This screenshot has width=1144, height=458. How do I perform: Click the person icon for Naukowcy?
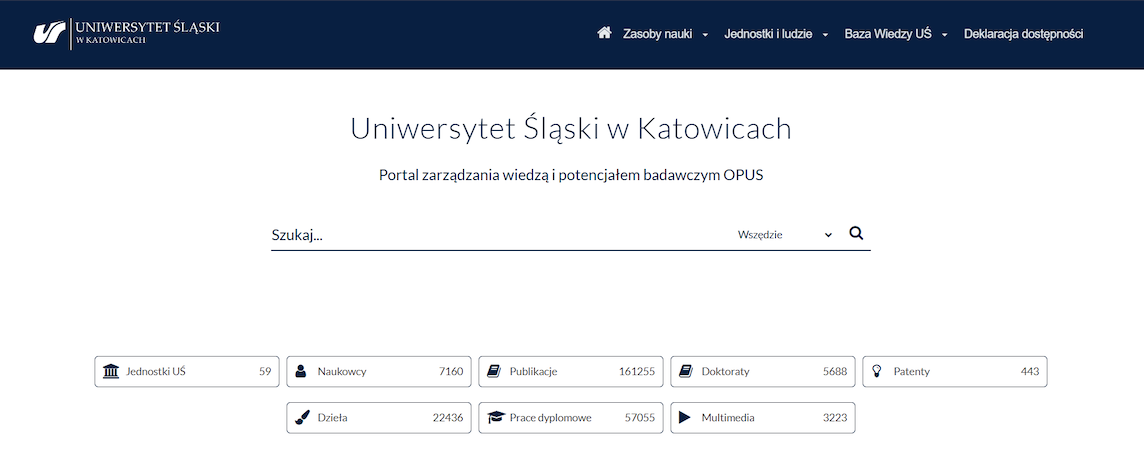301,371
